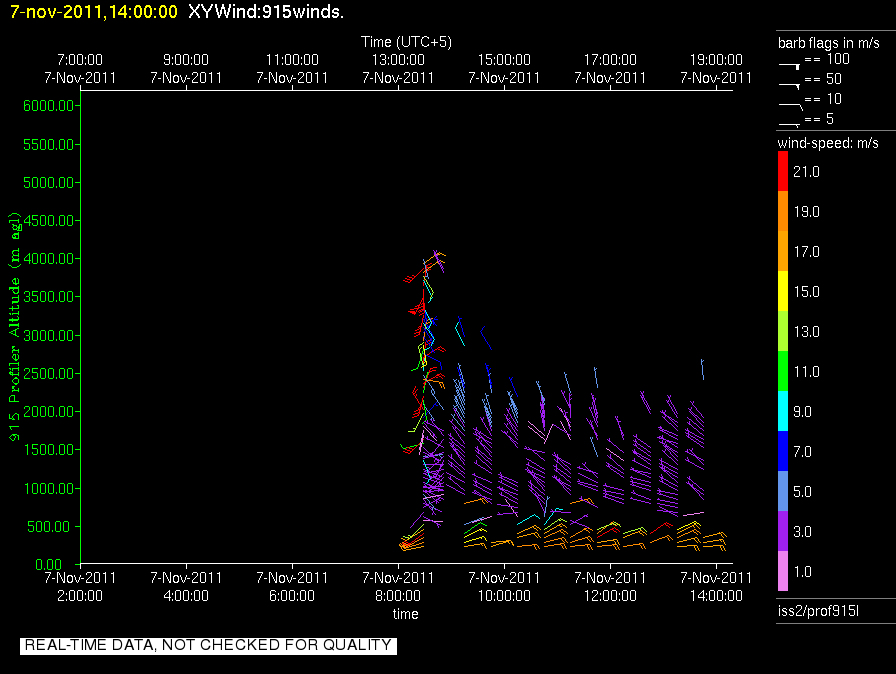The width and height of the screenshot is (896, 674).
Task: Click the wind-speed: m/s legend heading
Action: click(x=828, y=143)
